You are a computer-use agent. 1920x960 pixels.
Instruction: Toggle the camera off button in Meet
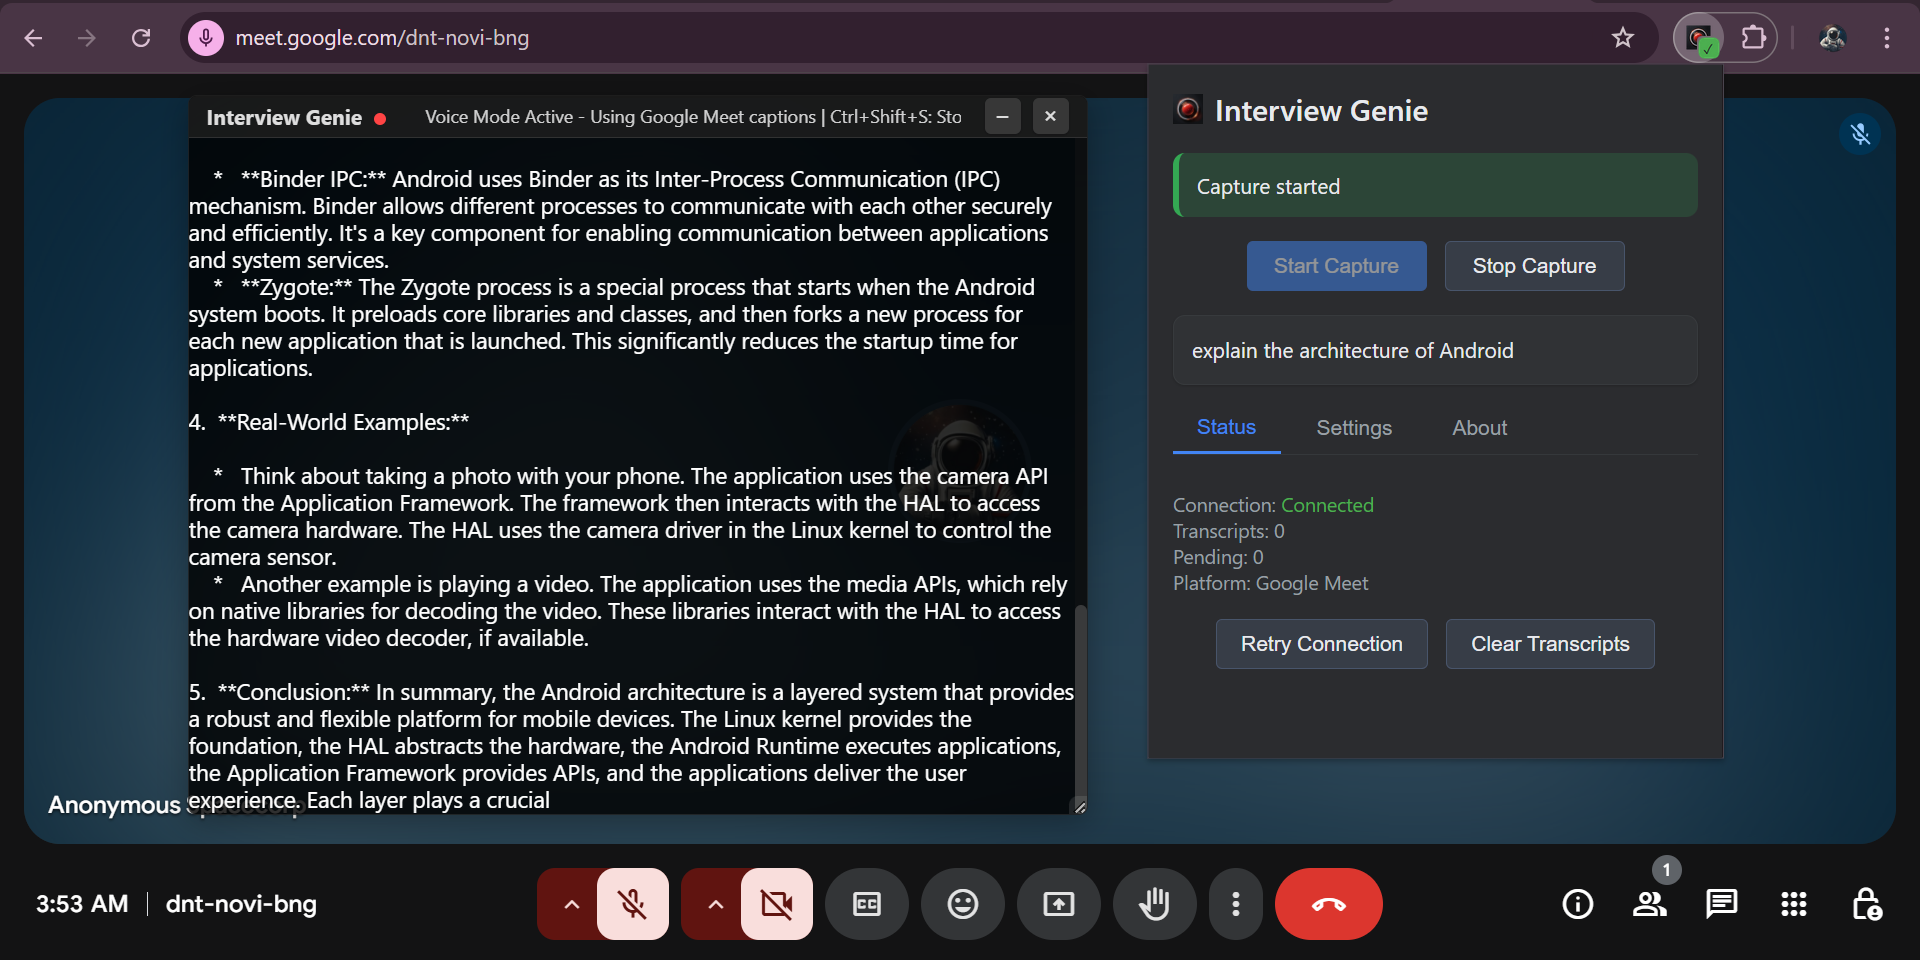[x=777, y=904]
